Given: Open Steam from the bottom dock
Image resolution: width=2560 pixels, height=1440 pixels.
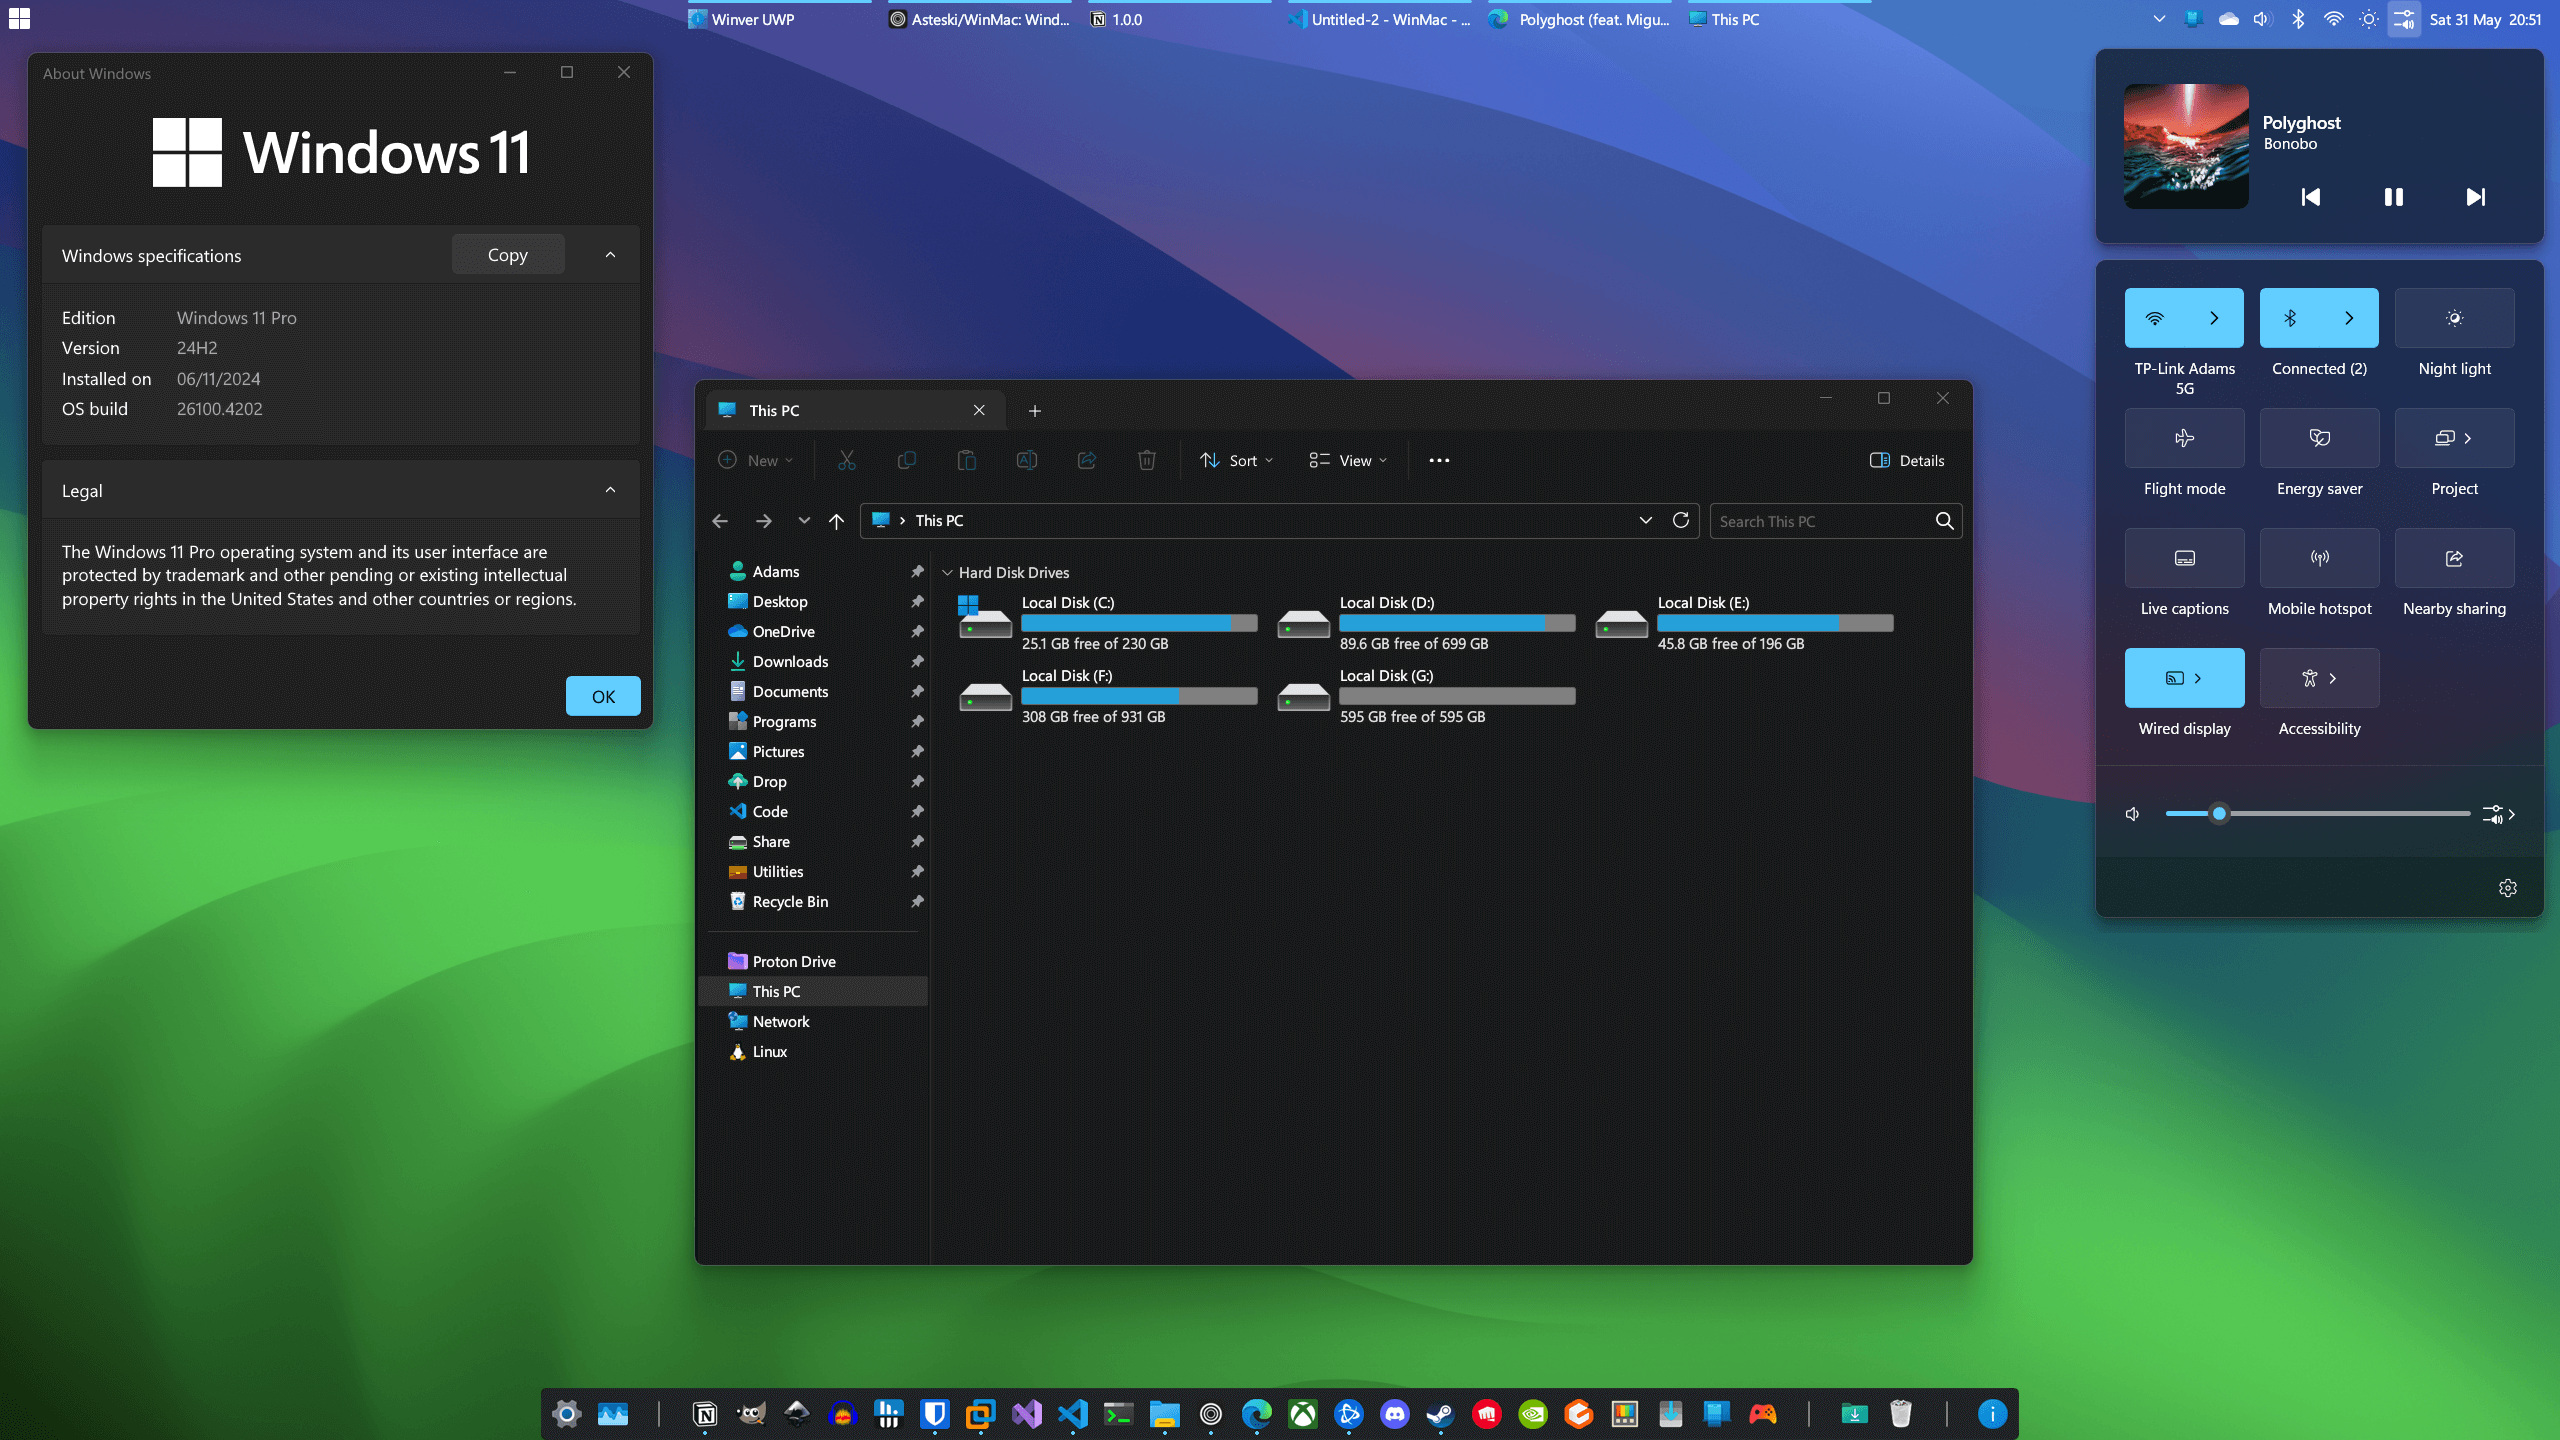Looking at the screenshot, I should tap(1440, 1414).
